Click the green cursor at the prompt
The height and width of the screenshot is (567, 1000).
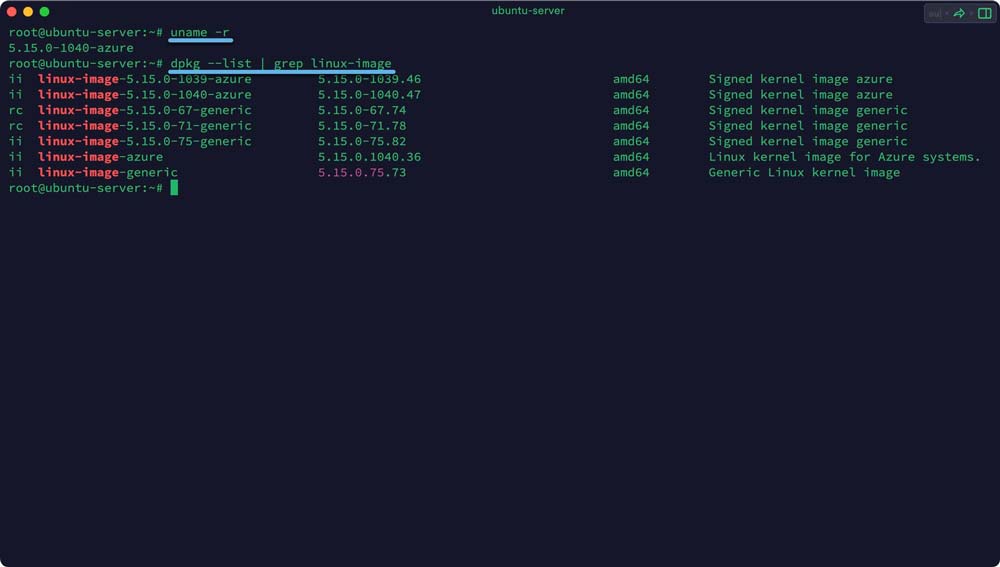click(174, 188)
